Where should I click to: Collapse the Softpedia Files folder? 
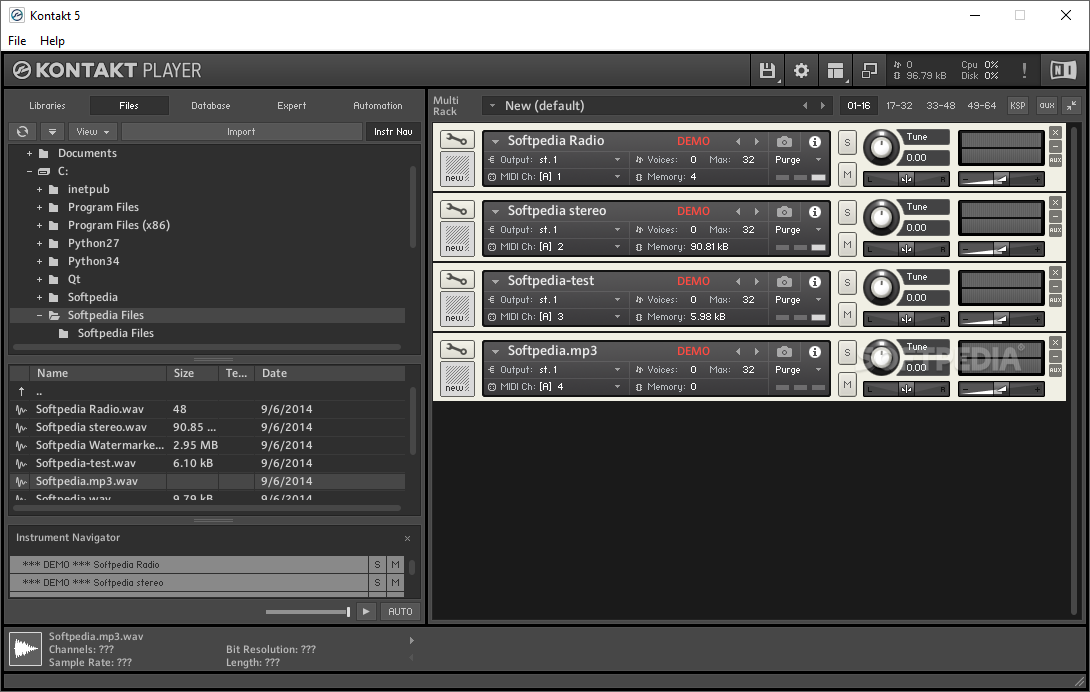(x=39, y=315)
